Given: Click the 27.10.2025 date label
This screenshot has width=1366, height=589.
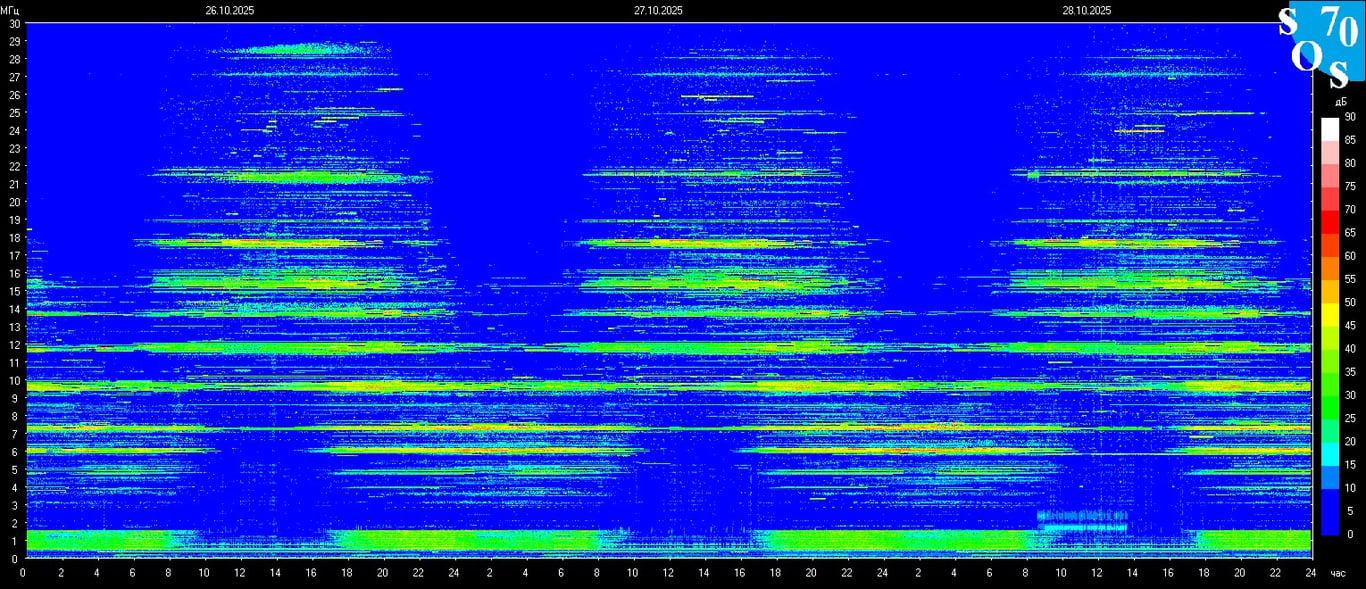Looking at the screenshot, I should pyautogui.click(x=658, y=10).
